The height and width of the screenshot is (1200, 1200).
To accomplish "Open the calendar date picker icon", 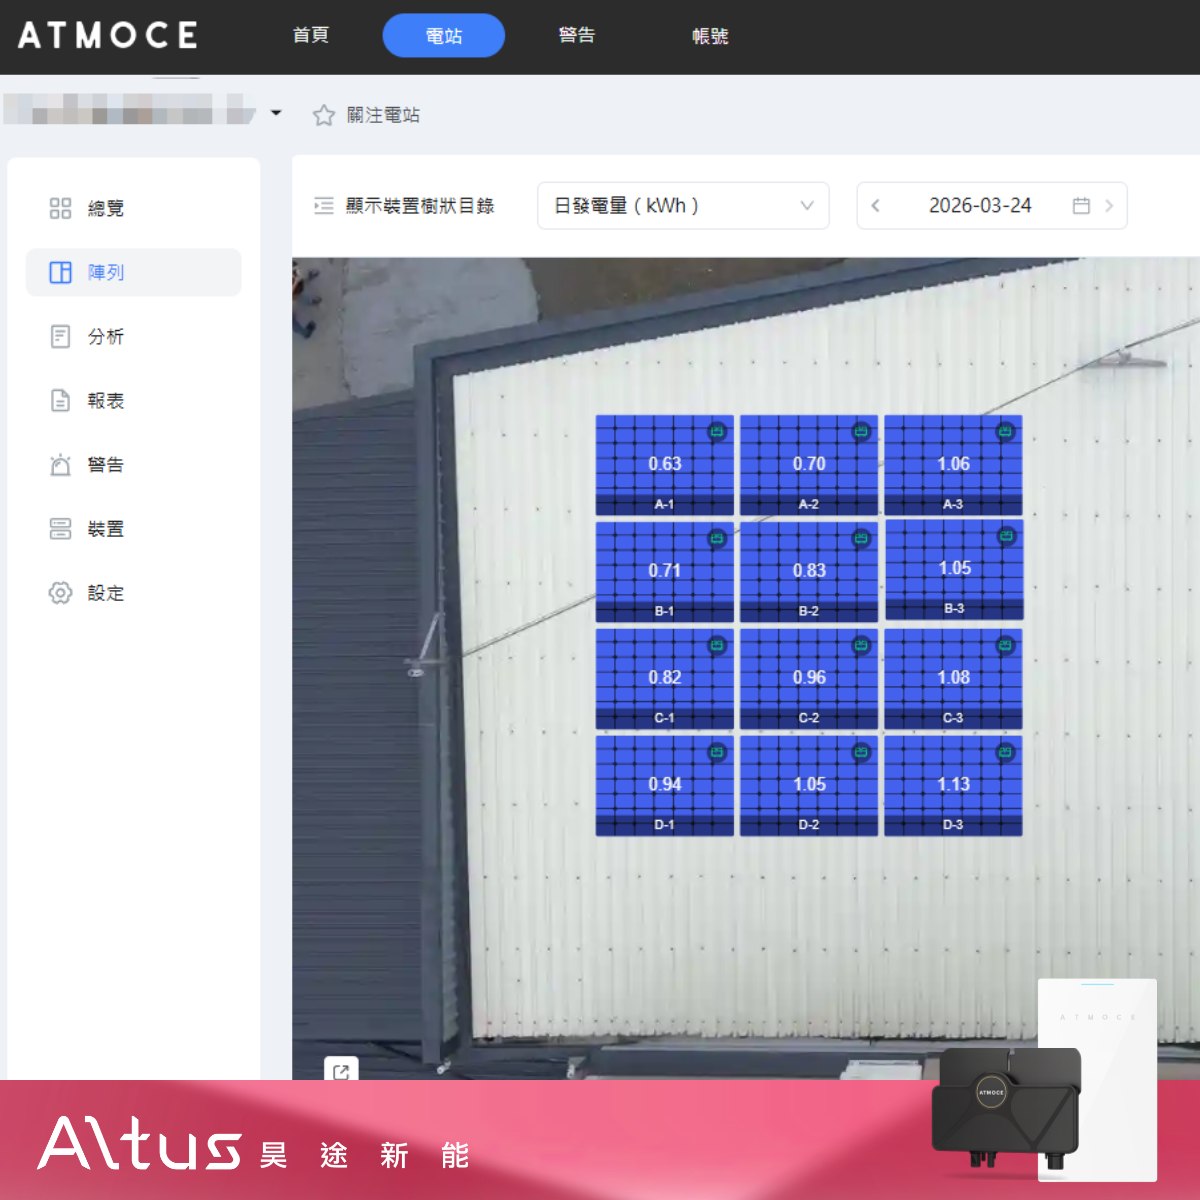I will [1081, 206].
